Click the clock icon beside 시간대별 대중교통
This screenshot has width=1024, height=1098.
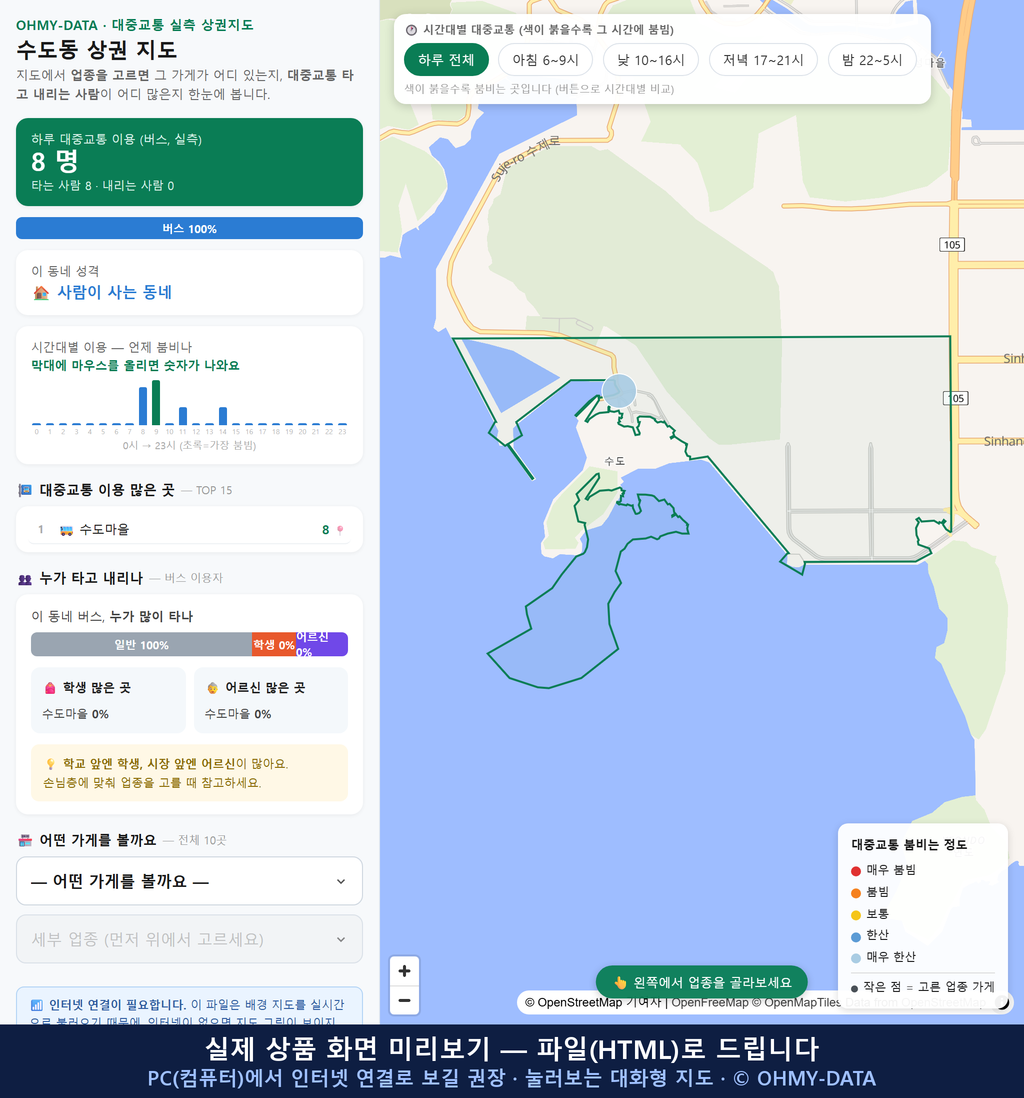pyautogui.click(x=411, y=30)
